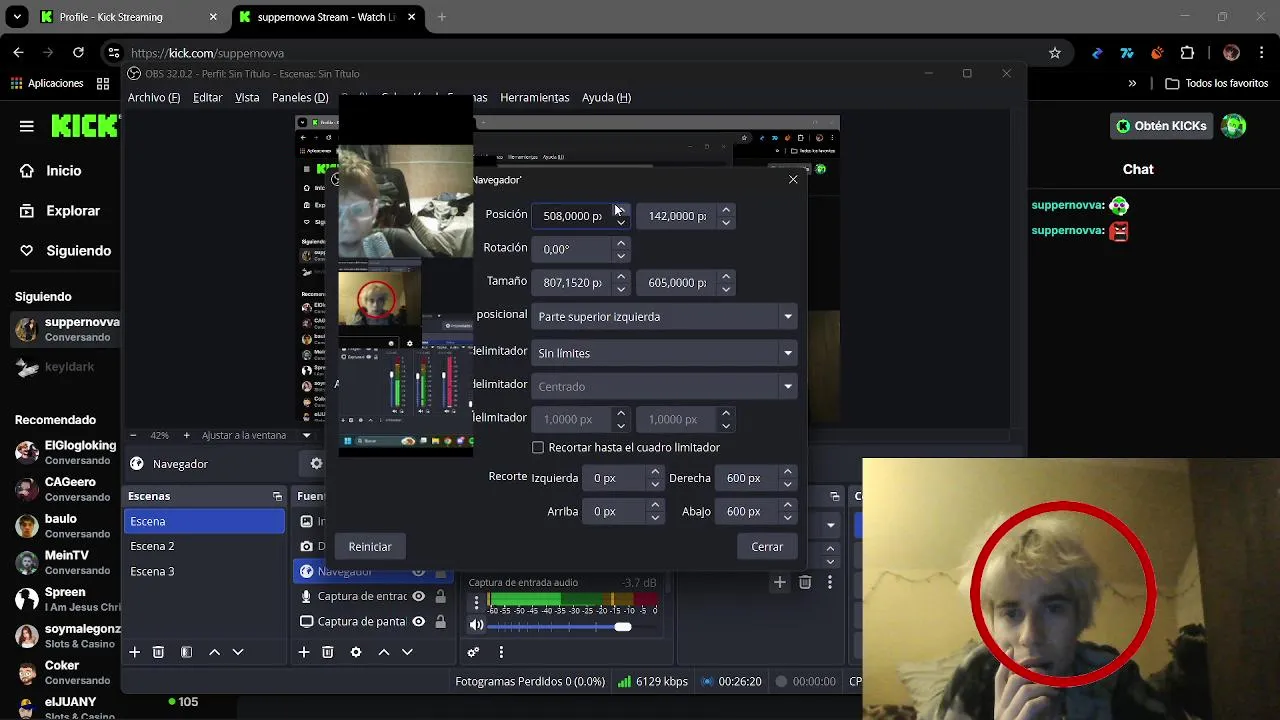The height and width of the screenshot is (720, 1280).
Task: Enable Recortar hasta el cuadro limitador
Action: click(x=538, y=448)
